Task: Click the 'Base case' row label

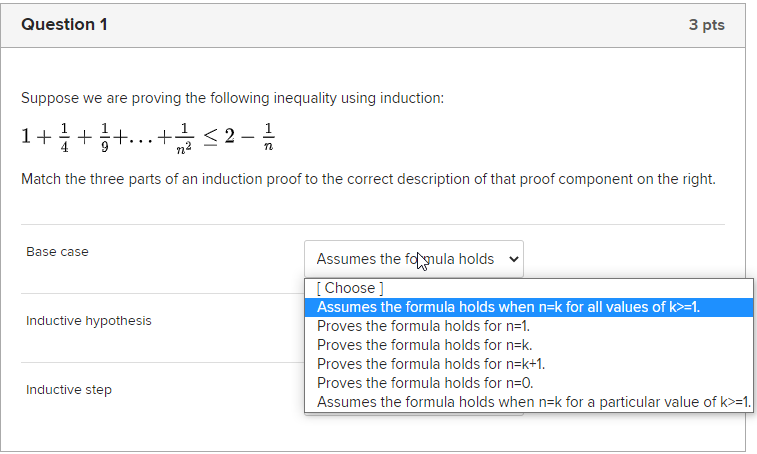Action: point(57,252)
